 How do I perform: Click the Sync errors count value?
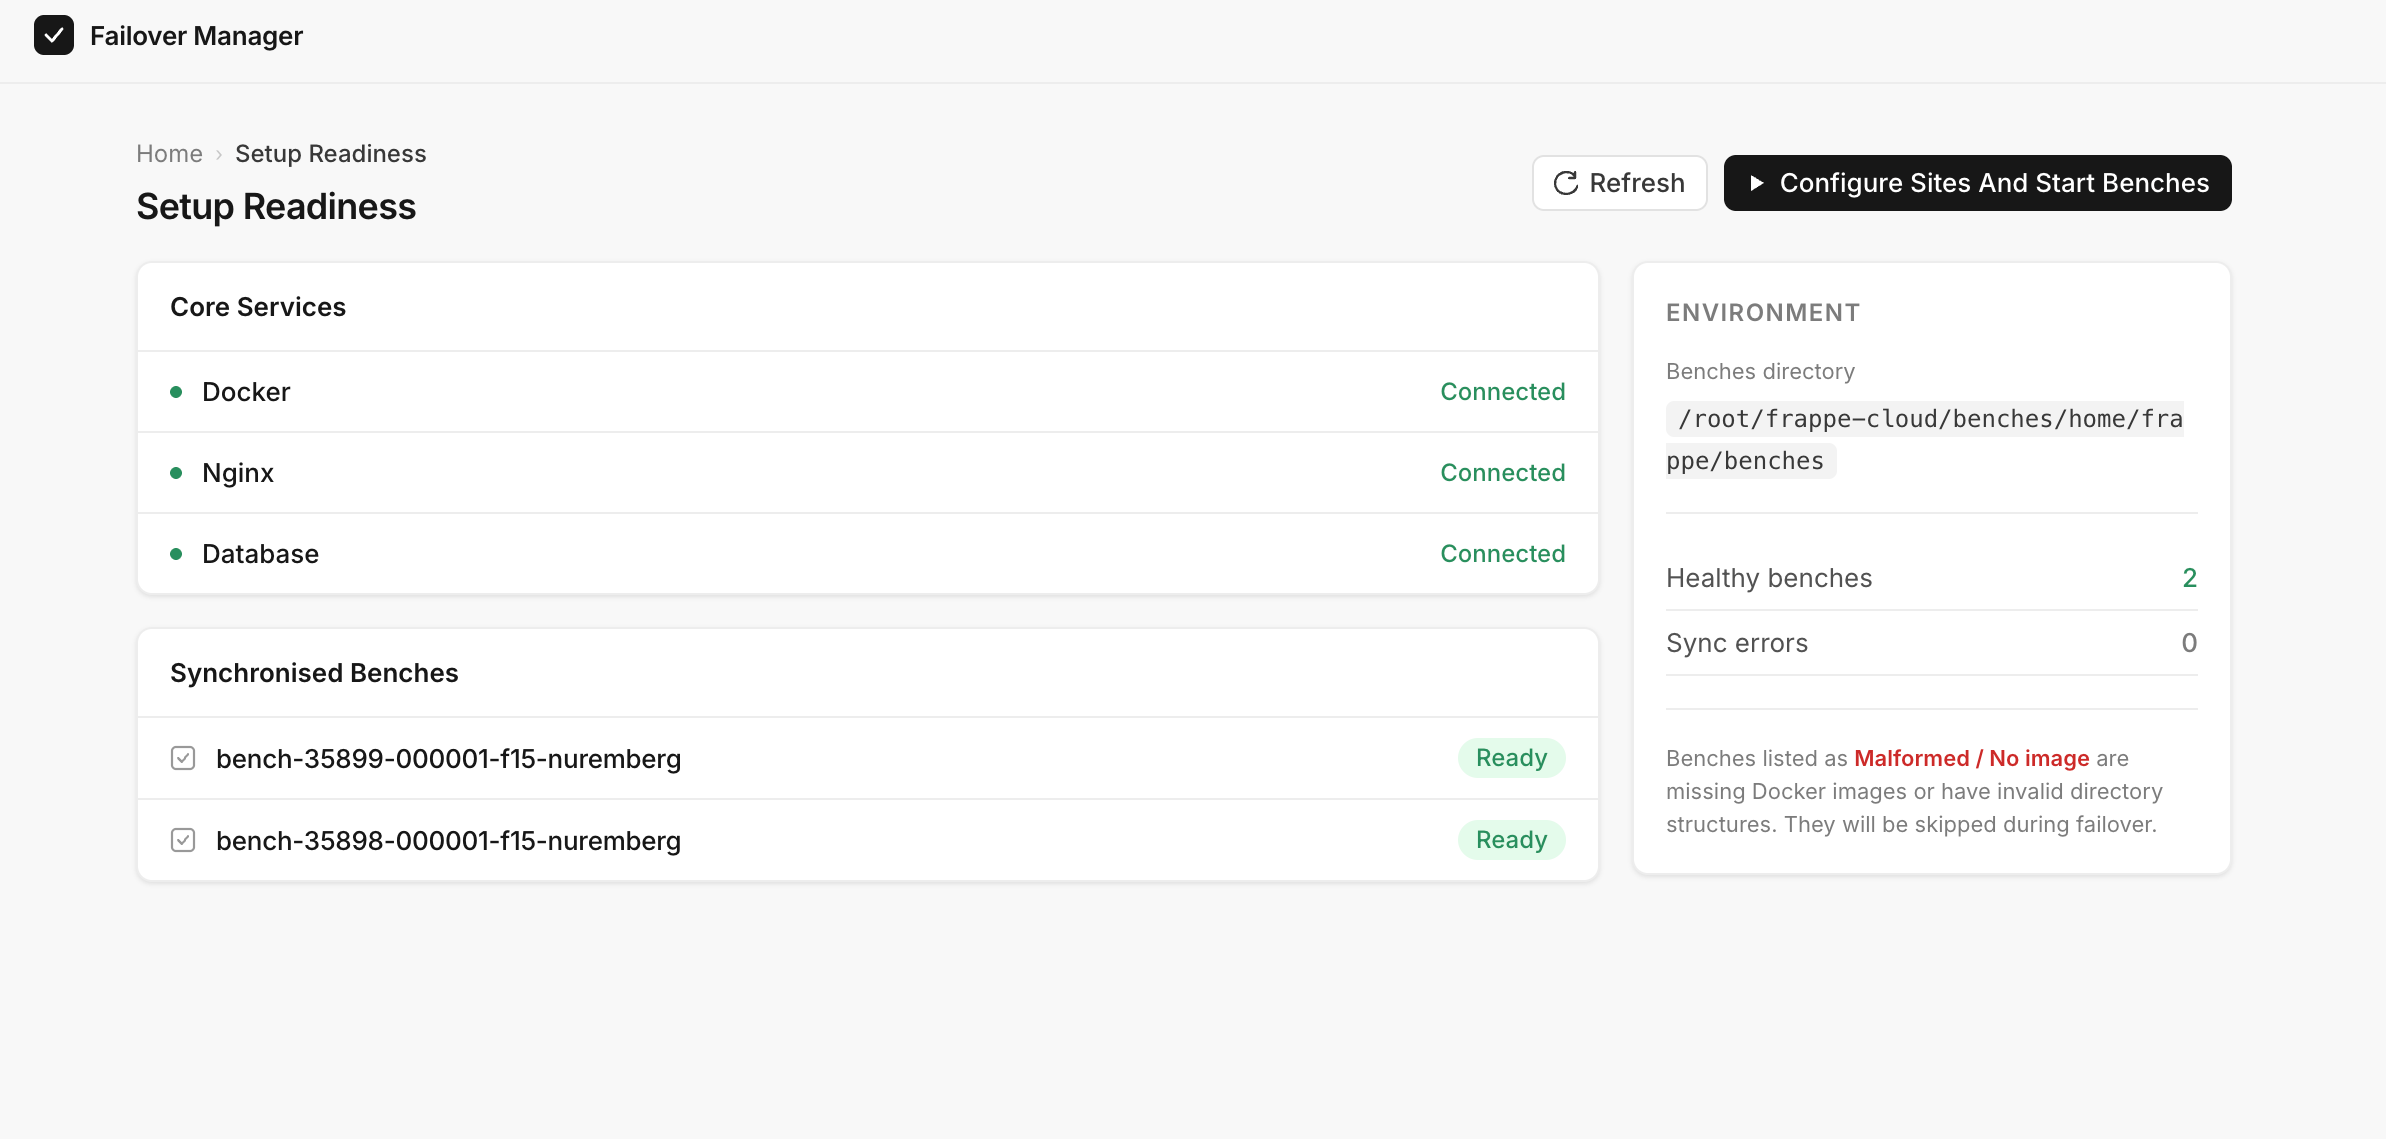click(2188, 643)
